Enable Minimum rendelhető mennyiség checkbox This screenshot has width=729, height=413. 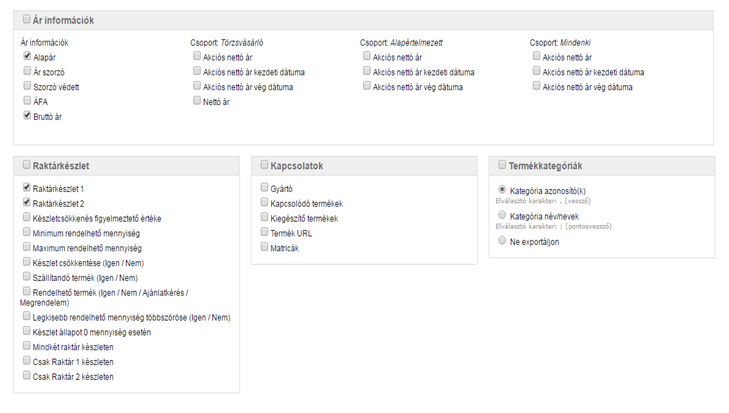tap(27, 232)
